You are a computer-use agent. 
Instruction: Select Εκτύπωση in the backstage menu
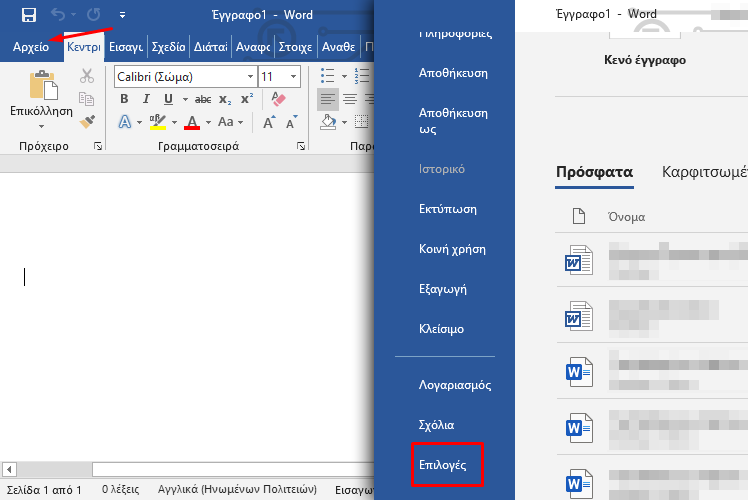tap(447, 209)
